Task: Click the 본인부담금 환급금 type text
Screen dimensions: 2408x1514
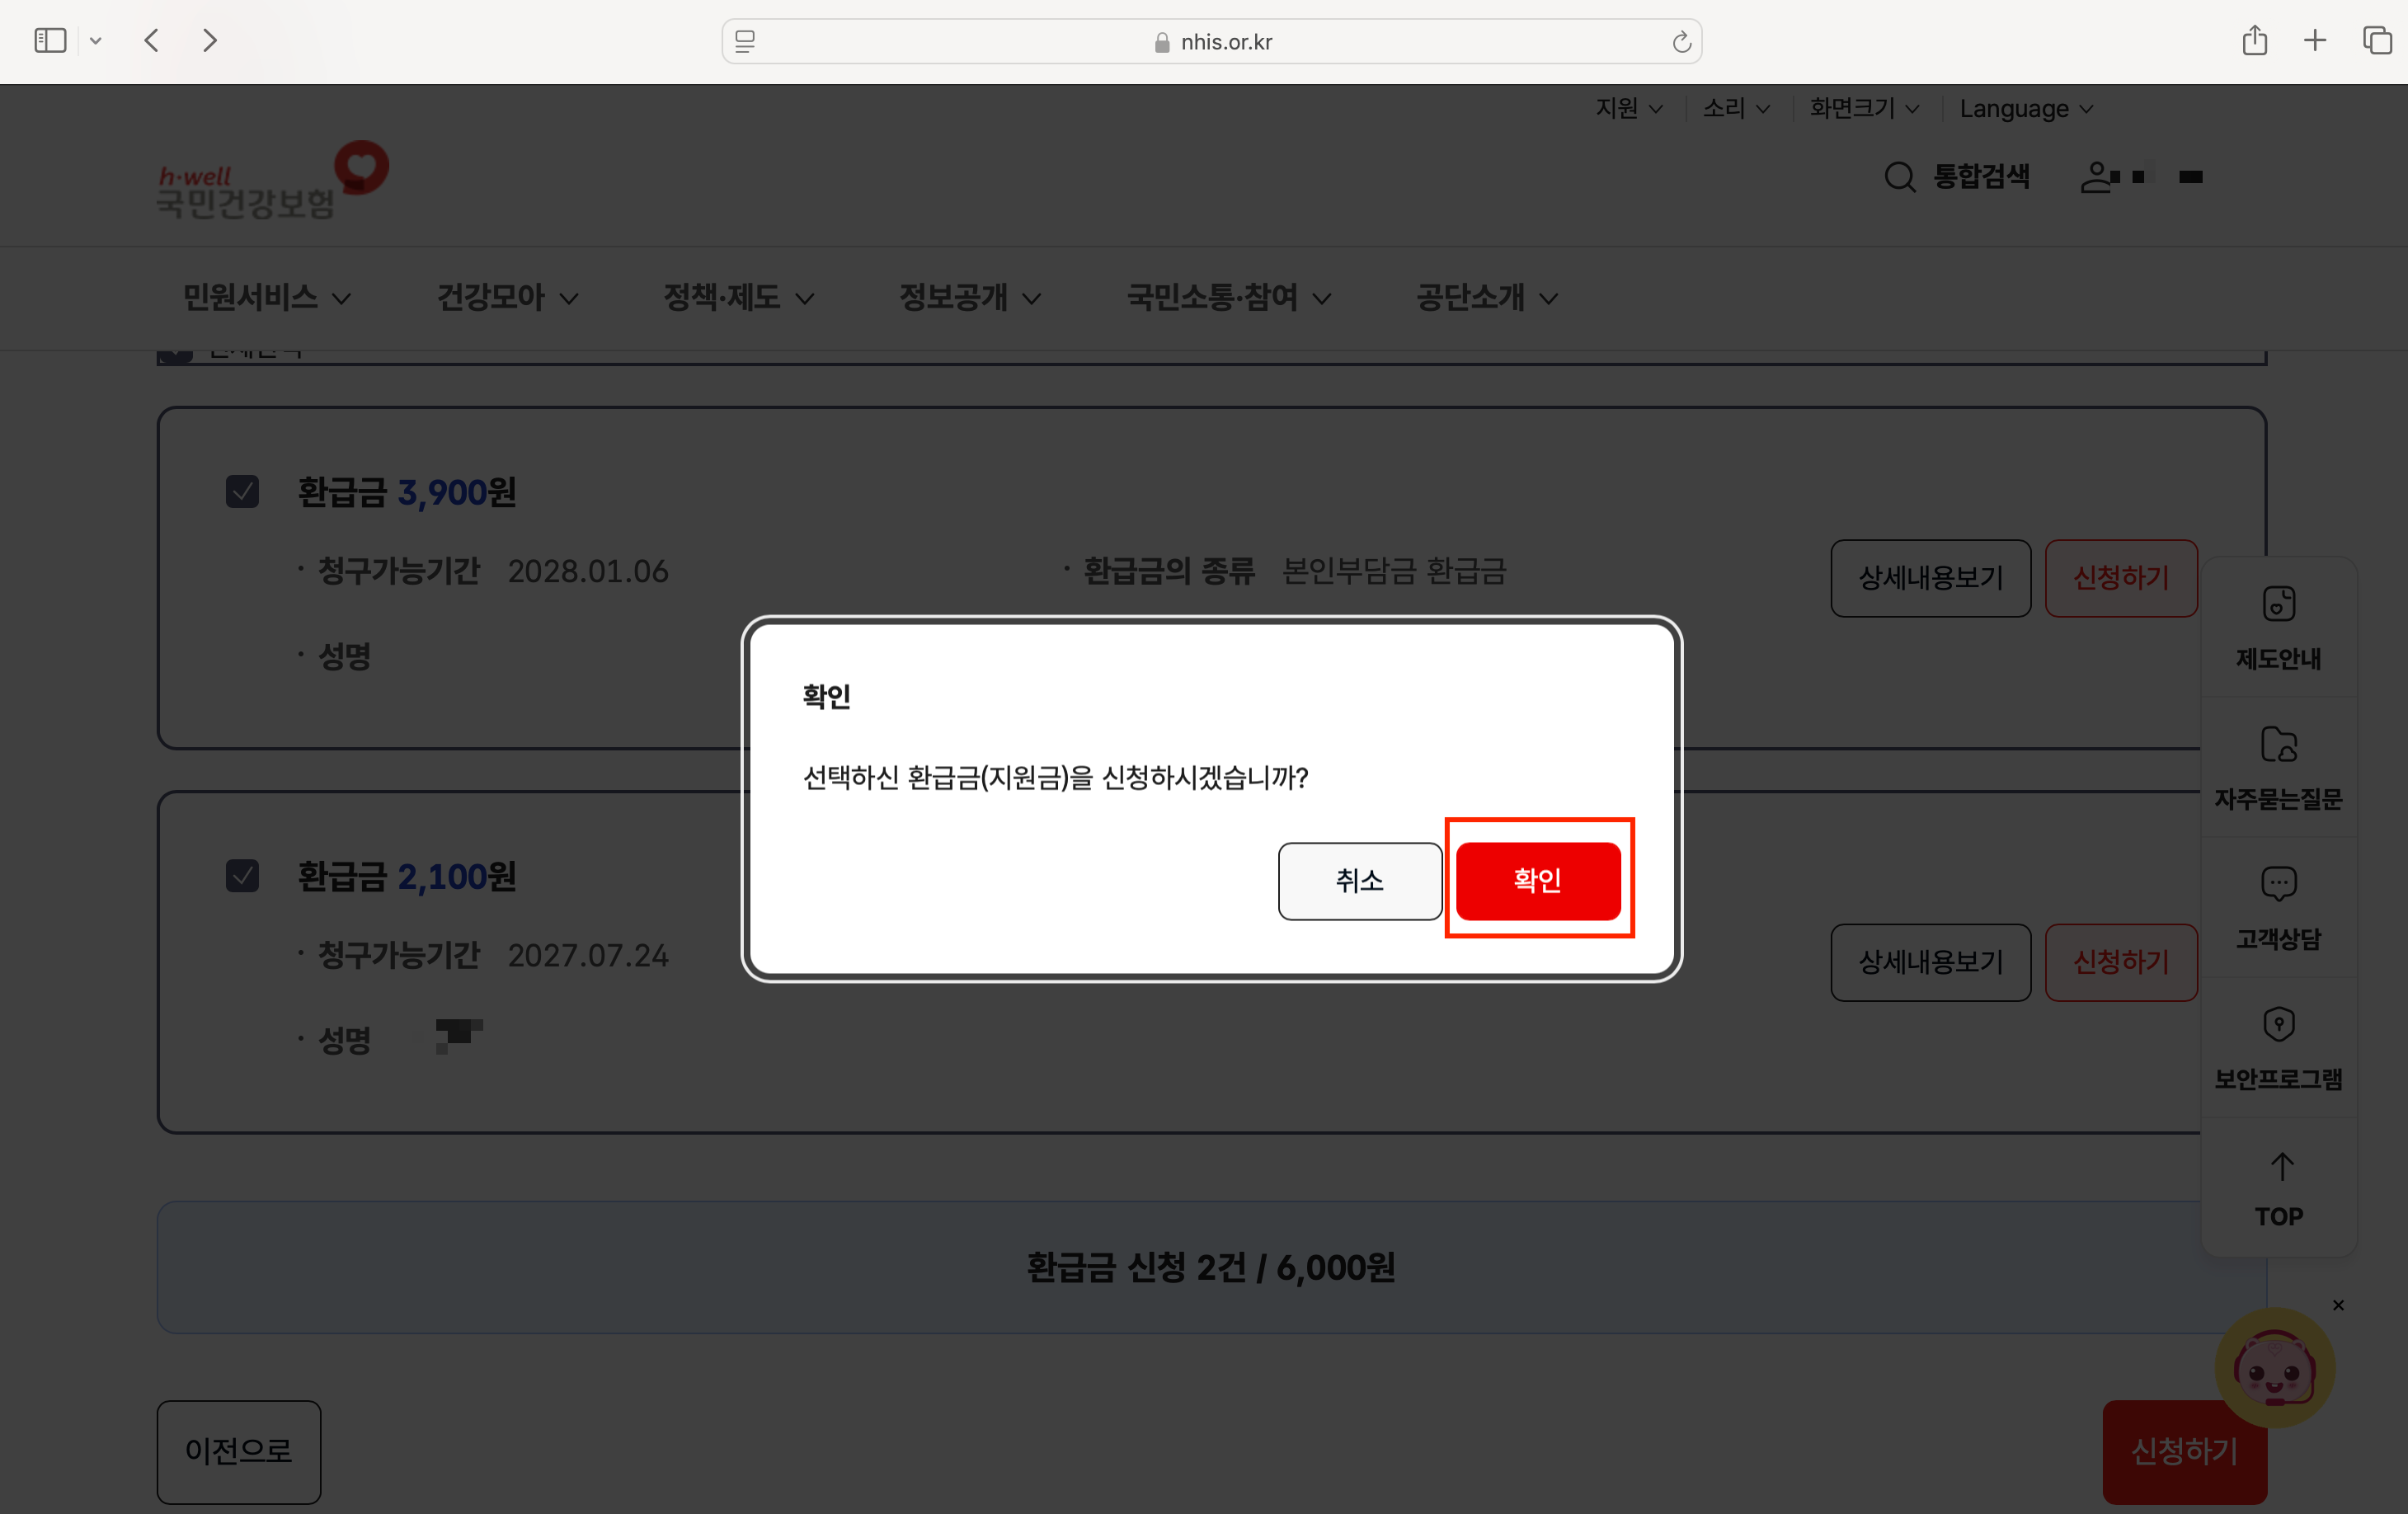Action: coord(1394,571)
